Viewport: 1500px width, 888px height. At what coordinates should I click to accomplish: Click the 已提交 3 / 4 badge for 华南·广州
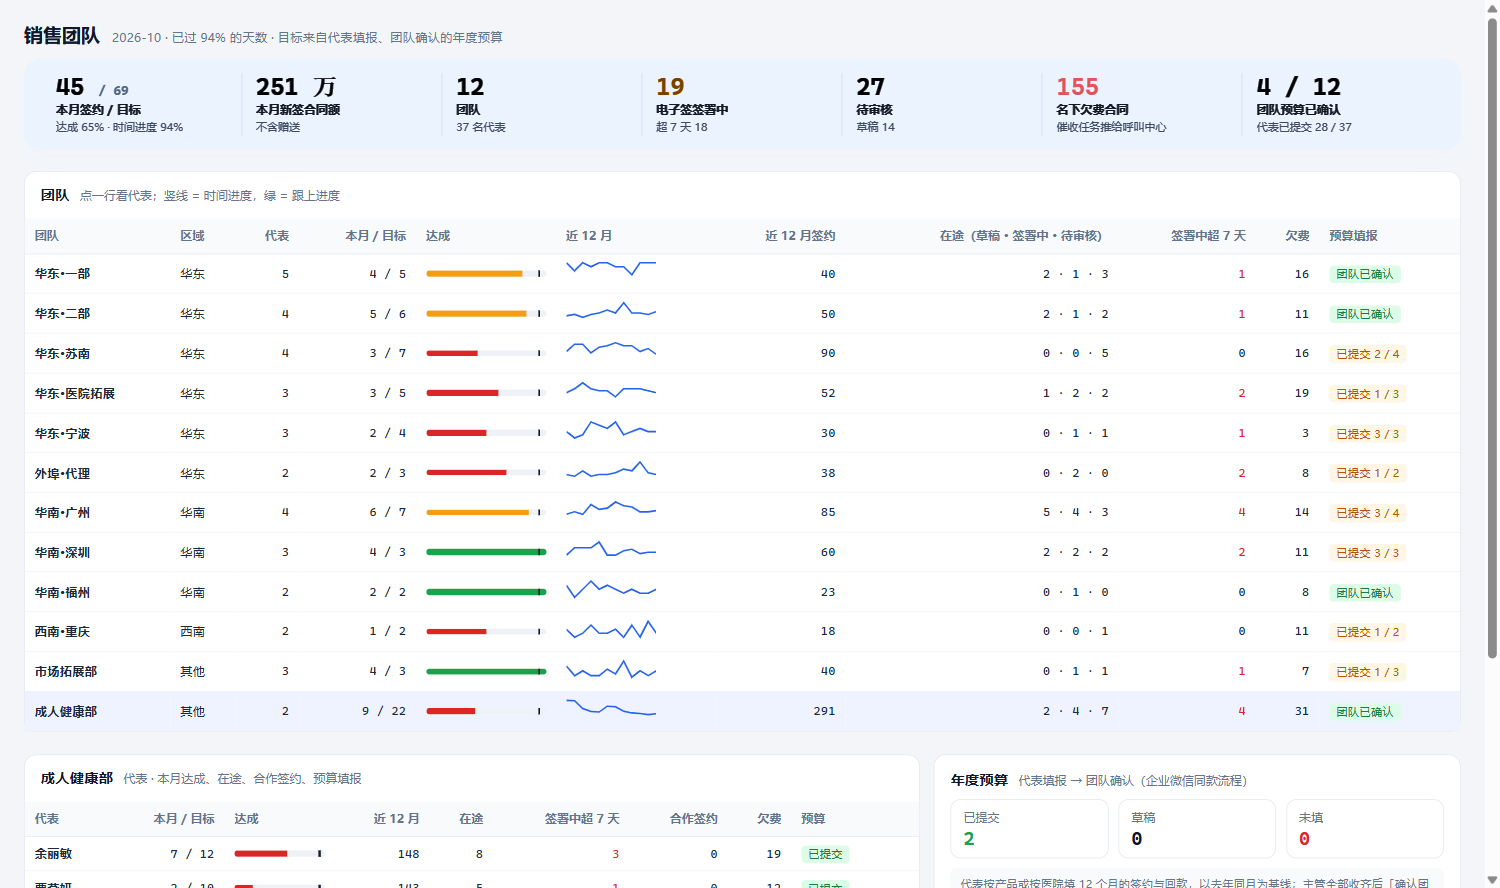tap(1367, 513)
